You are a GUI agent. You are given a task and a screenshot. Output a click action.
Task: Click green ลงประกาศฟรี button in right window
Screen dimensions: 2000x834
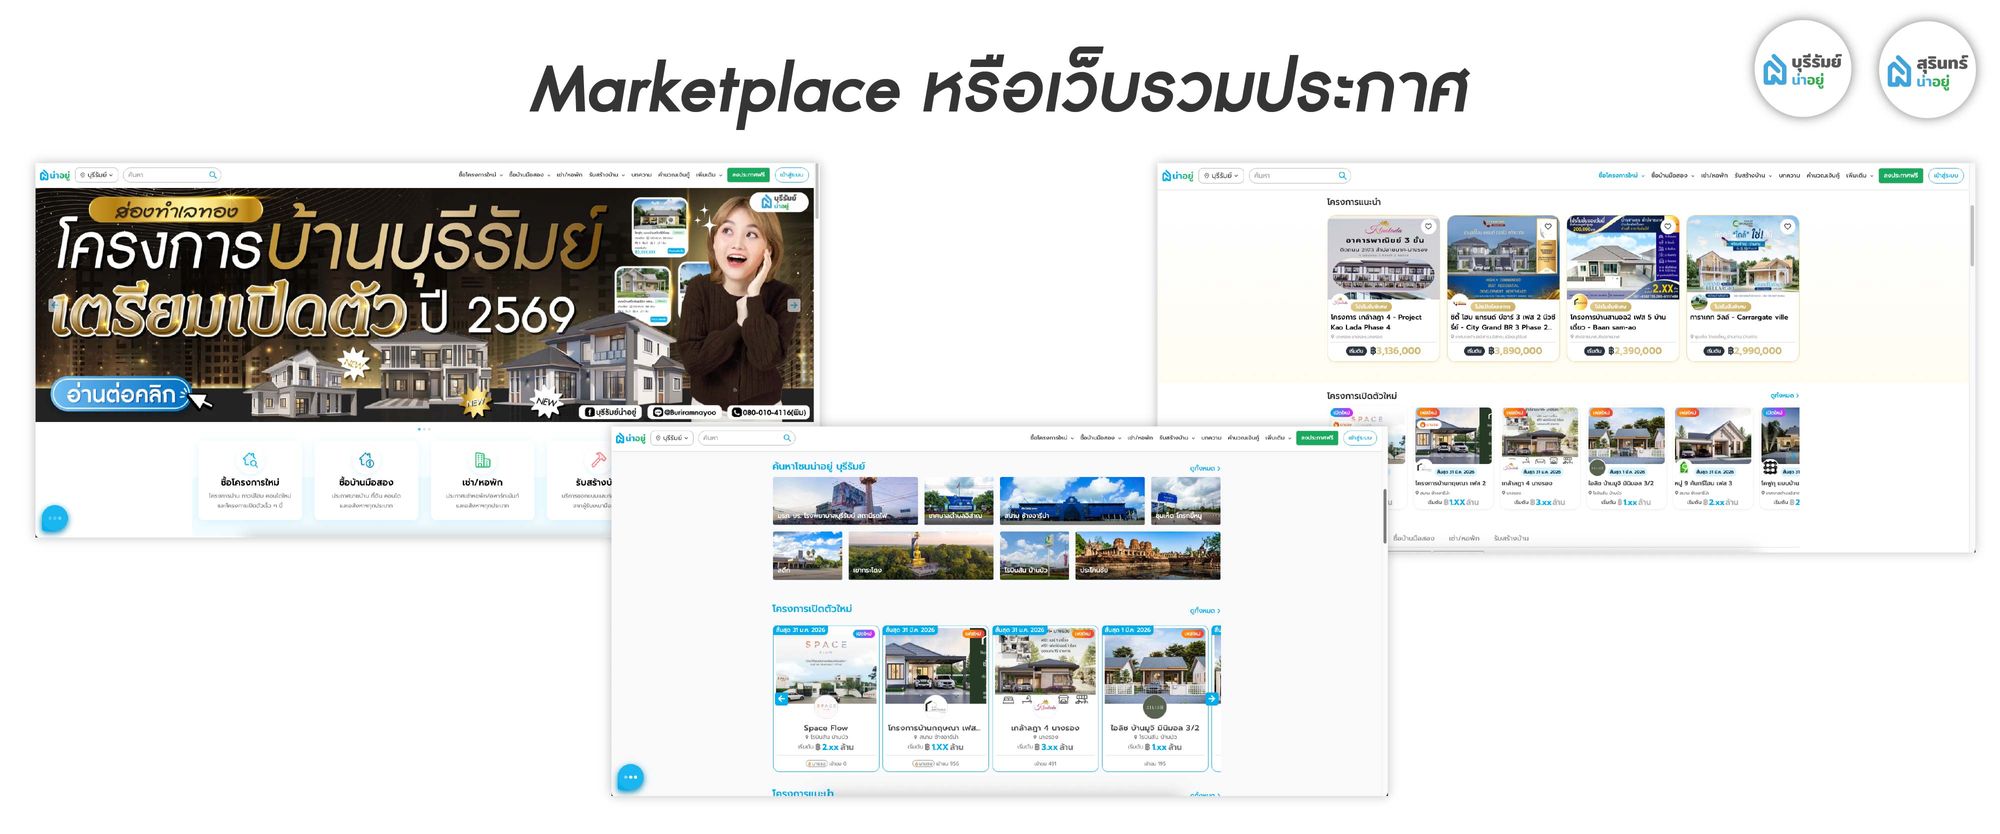[1900, 176]
